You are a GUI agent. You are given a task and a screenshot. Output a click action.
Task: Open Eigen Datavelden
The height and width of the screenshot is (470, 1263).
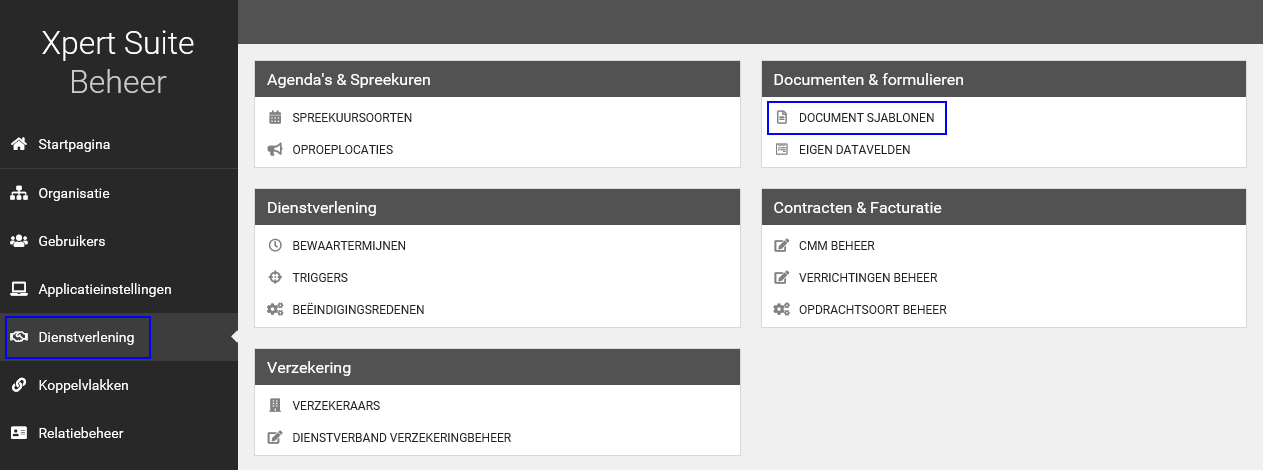[854, 150]
